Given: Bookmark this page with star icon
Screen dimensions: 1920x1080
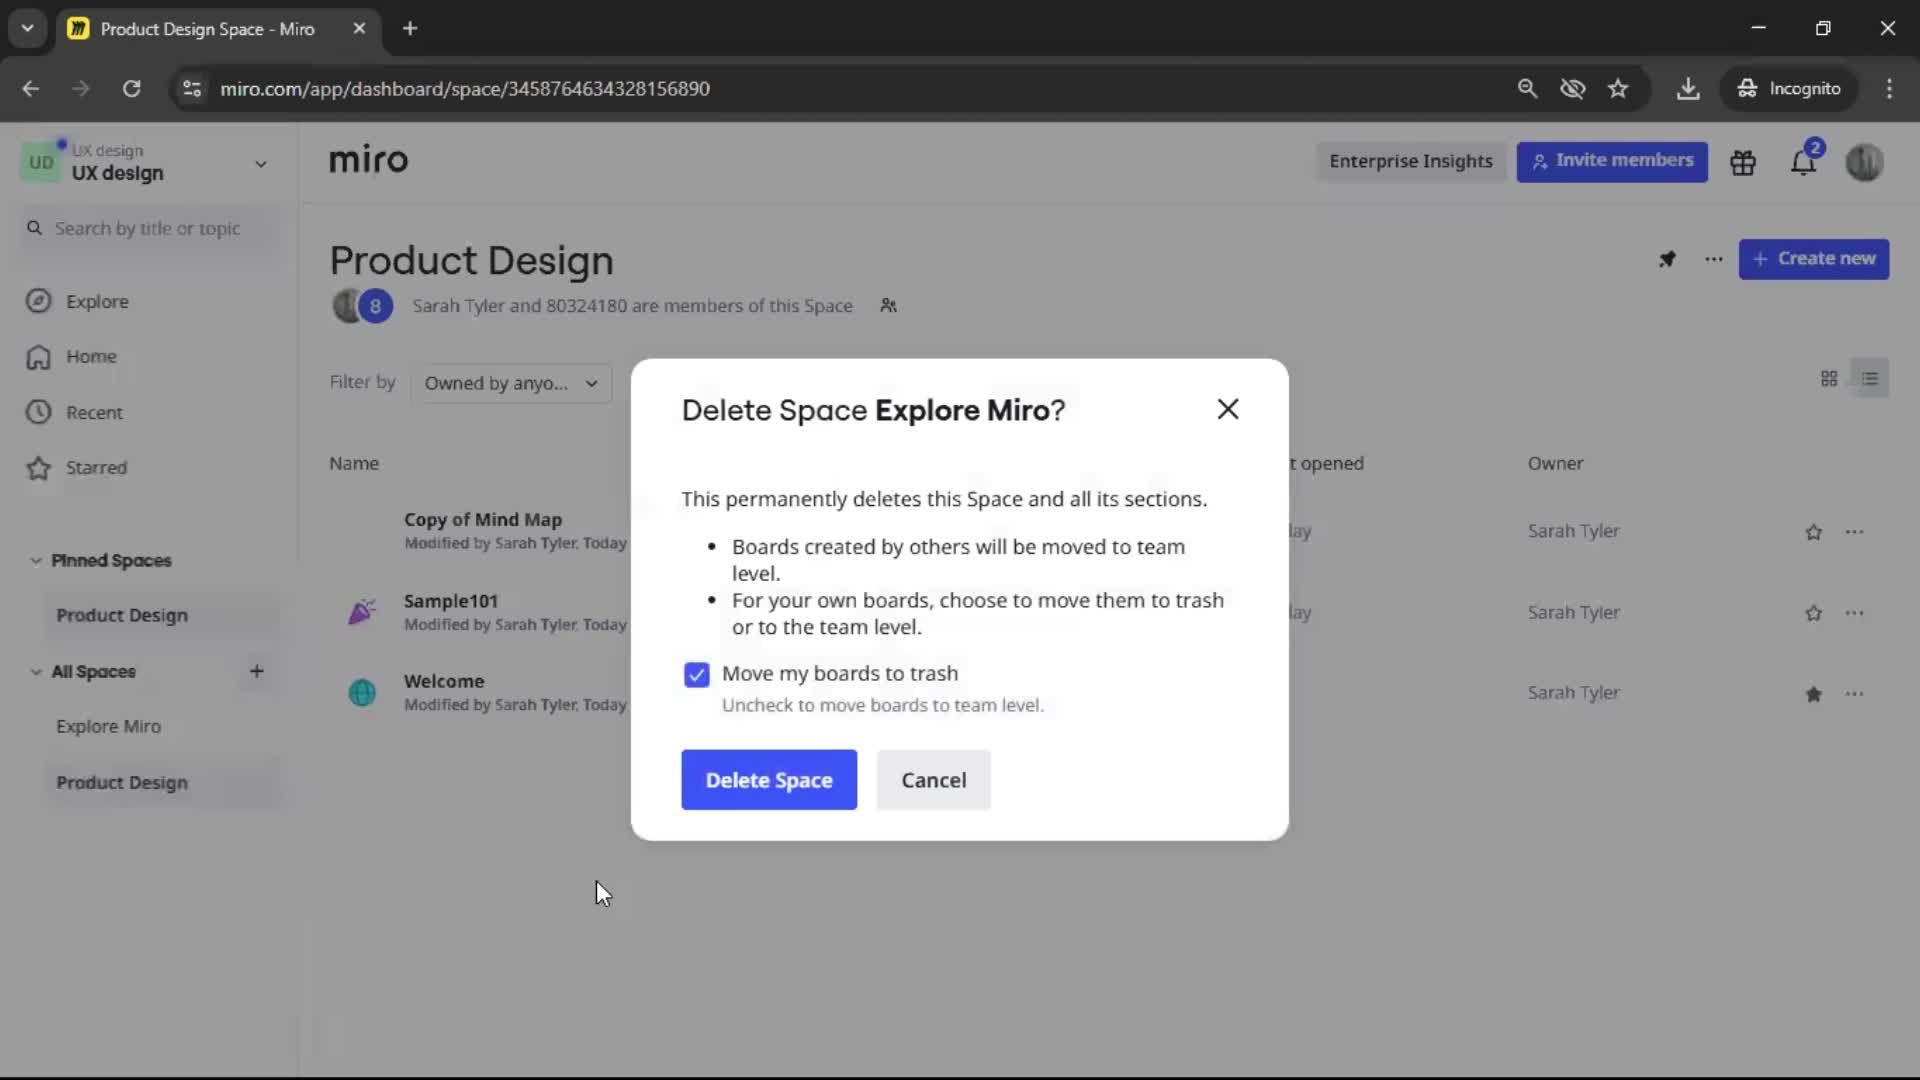Looking at the screenshot, I should [1618, 89].
